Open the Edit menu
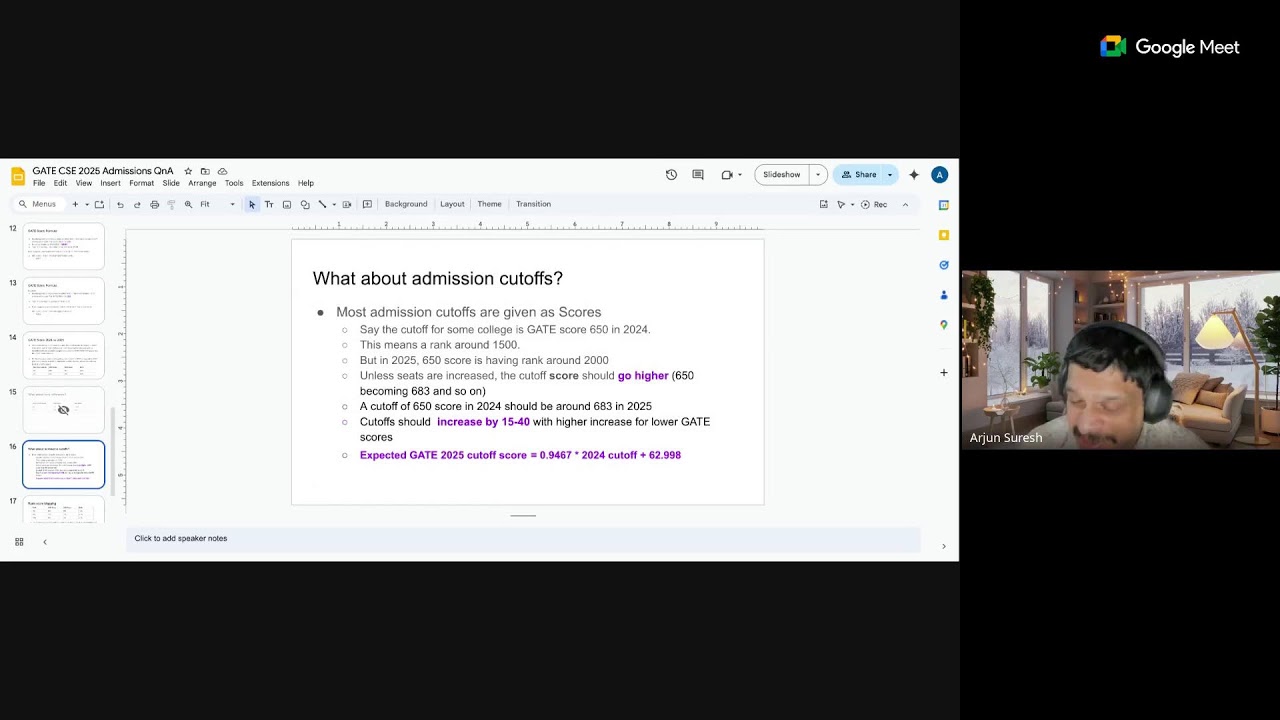The width and height of the screenshot is (1280, 720). click(60, 183)
